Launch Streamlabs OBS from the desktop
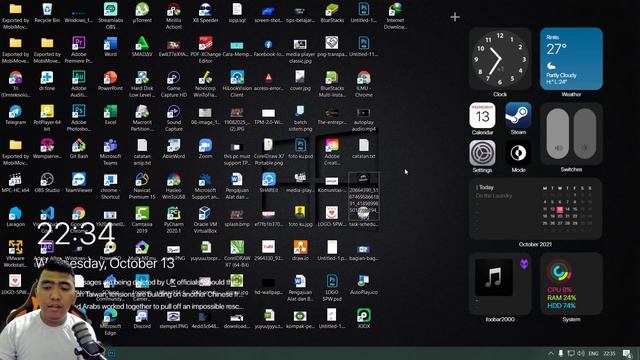This screenshot has height=360, width=640. pos(110,16)
